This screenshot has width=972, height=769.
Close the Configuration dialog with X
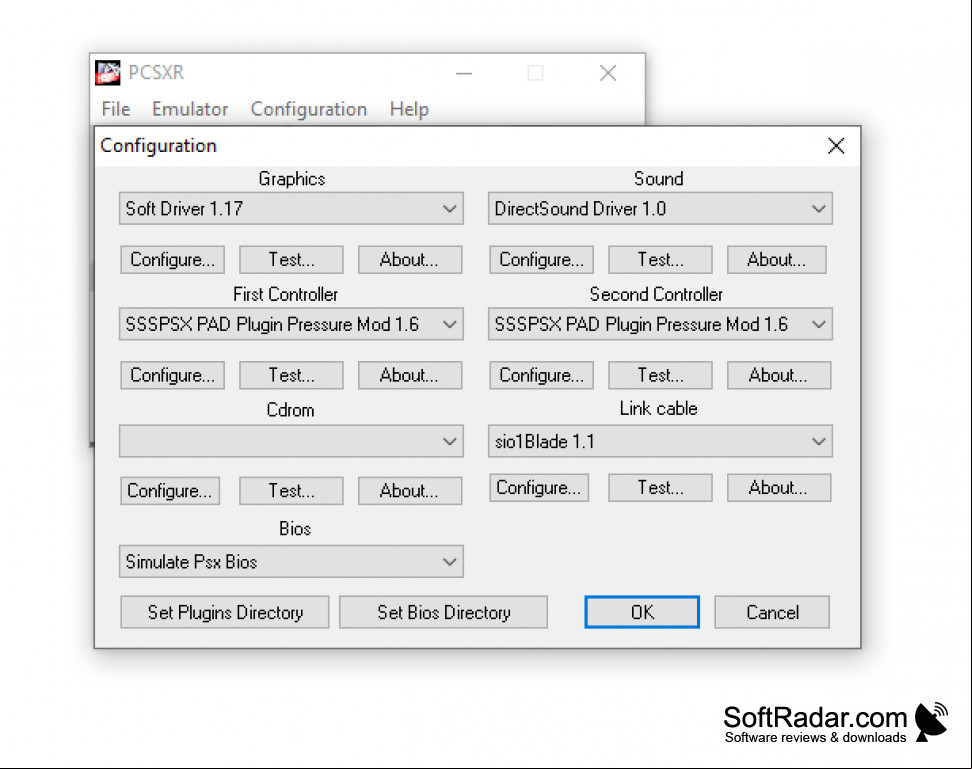pyautogui.click(x=836, y=146)
